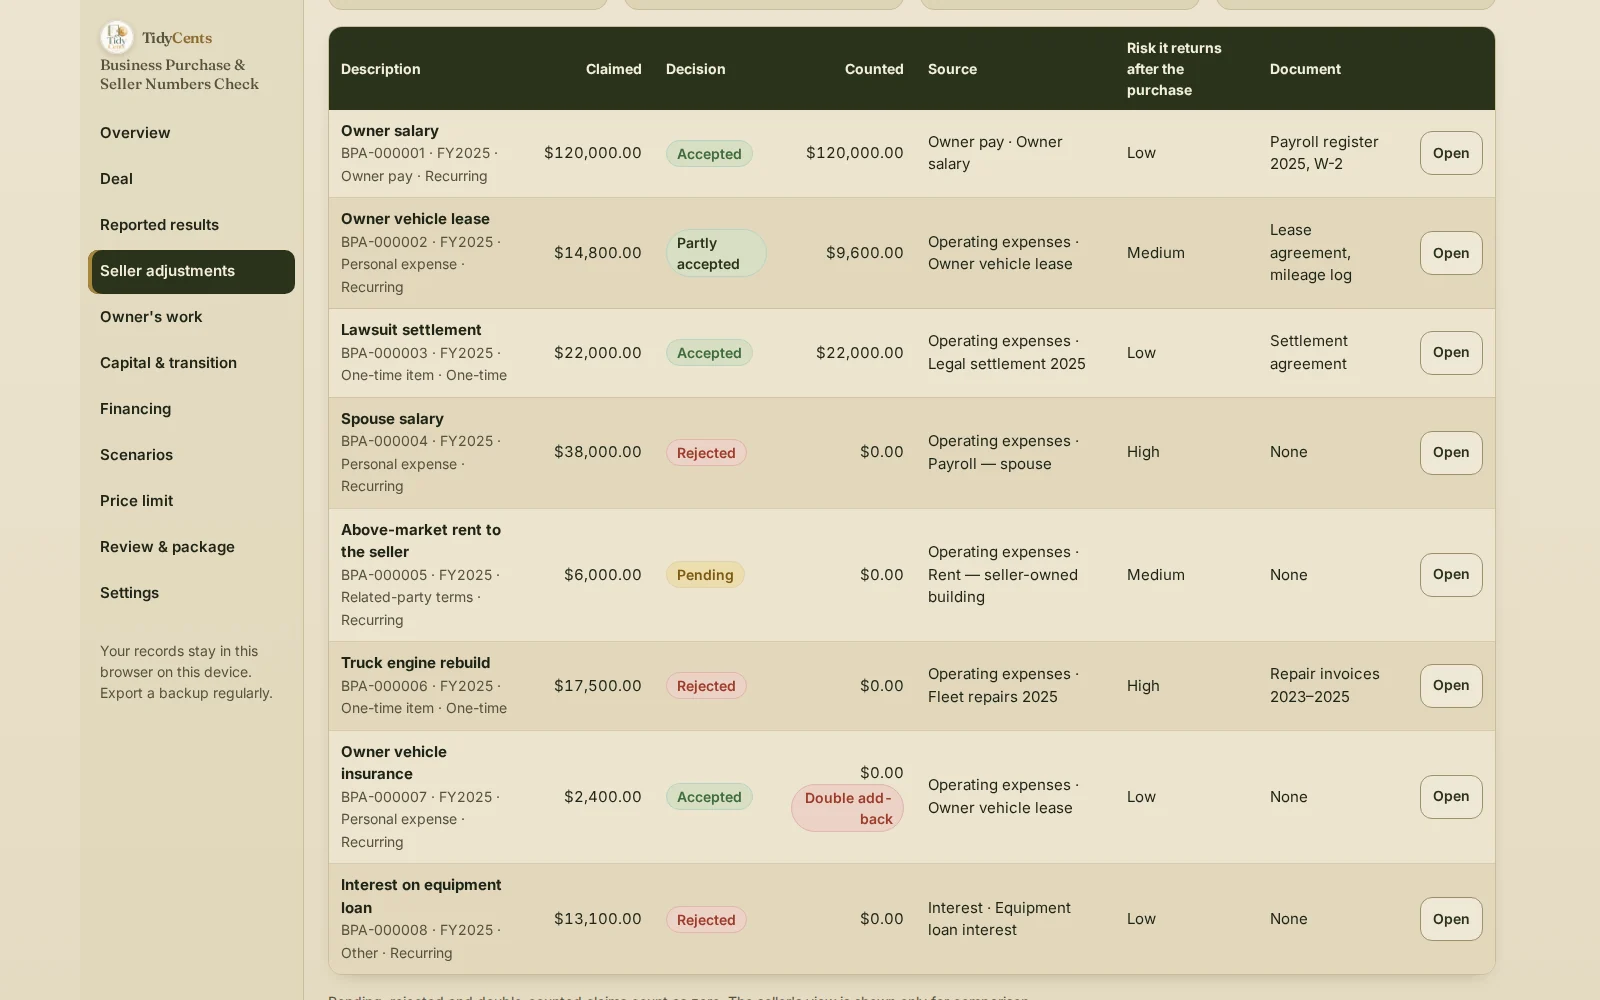Open the Lawsuit settlement adjustment
The image size is (1600, 1000).
(1451, 353)
